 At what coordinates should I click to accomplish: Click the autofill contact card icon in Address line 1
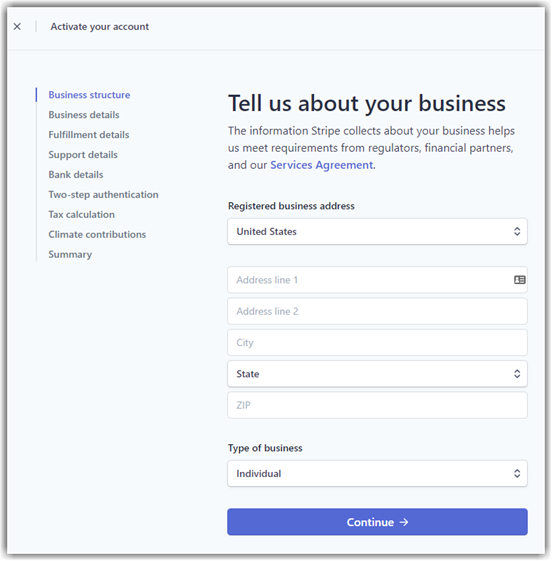(x=519, y=280)
